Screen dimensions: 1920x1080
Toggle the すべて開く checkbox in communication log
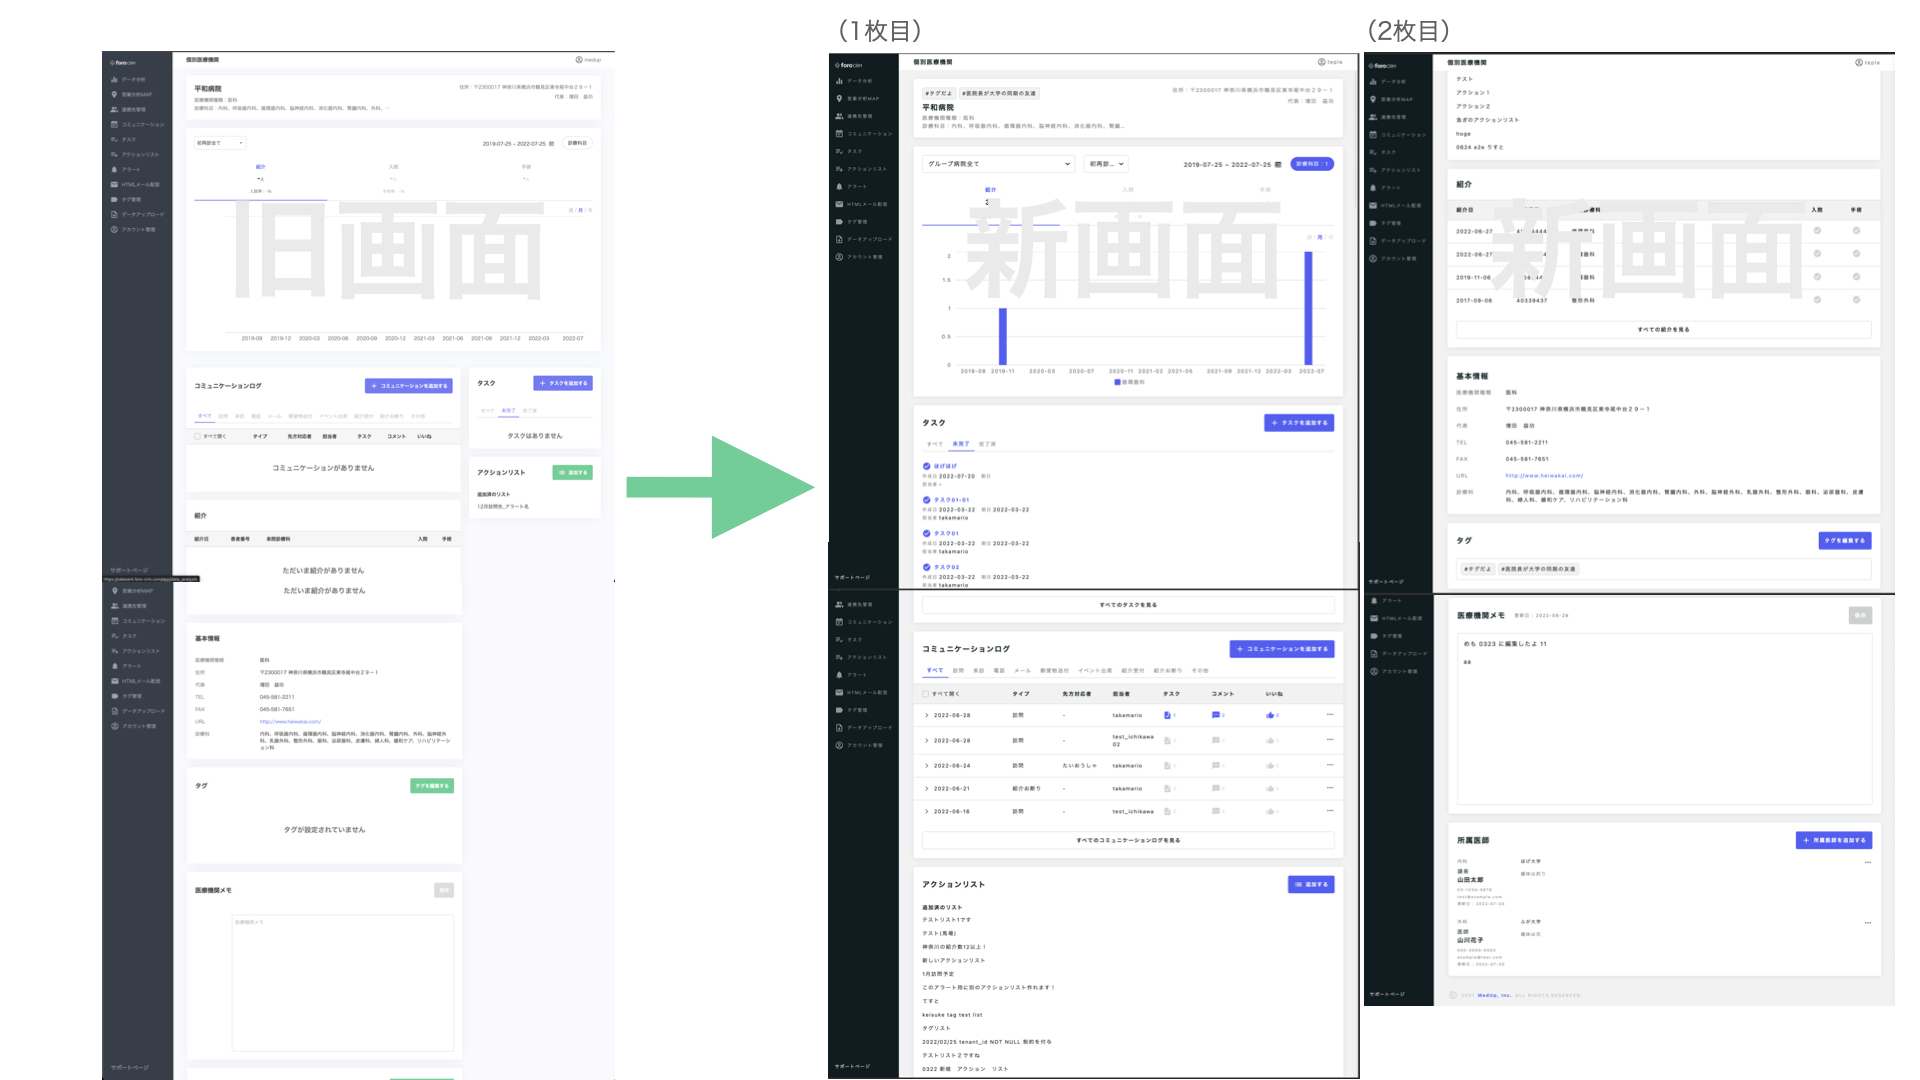(926, 693)
